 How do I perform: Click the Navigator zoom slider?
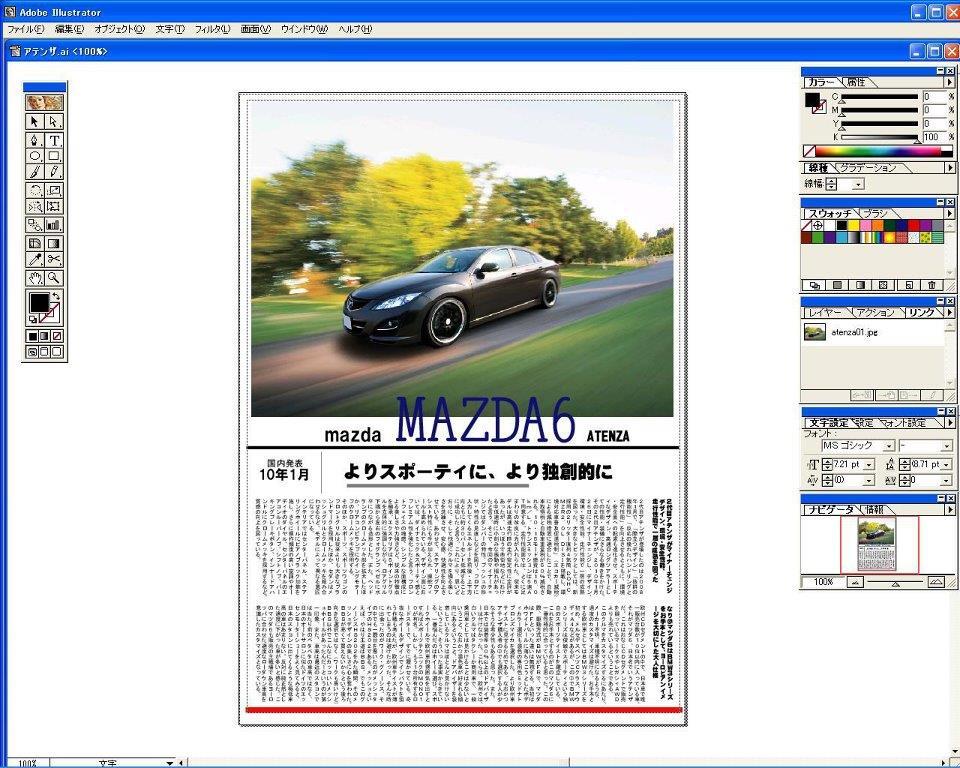(896, 582)
